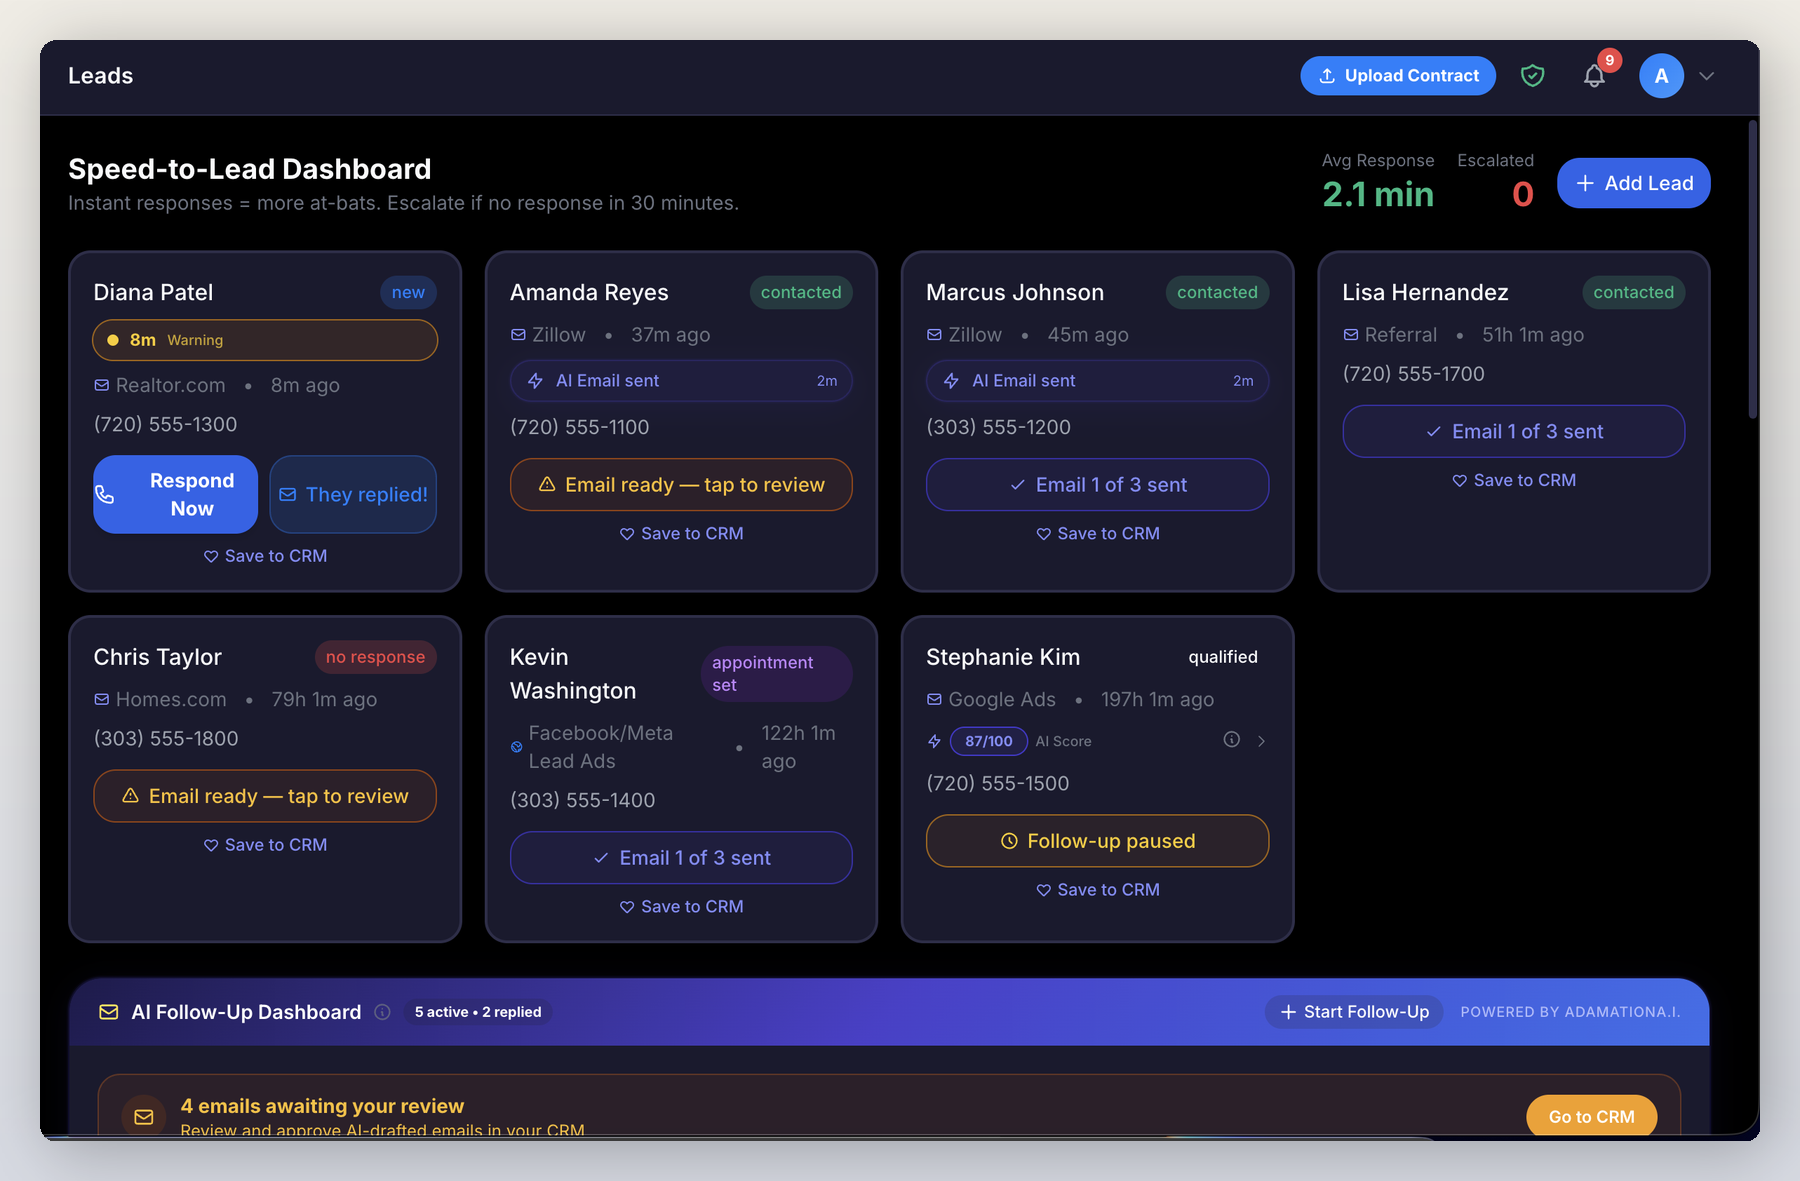
Task: Click the heart icon to save Diana Patel
Action: click(x=211, y=556)
